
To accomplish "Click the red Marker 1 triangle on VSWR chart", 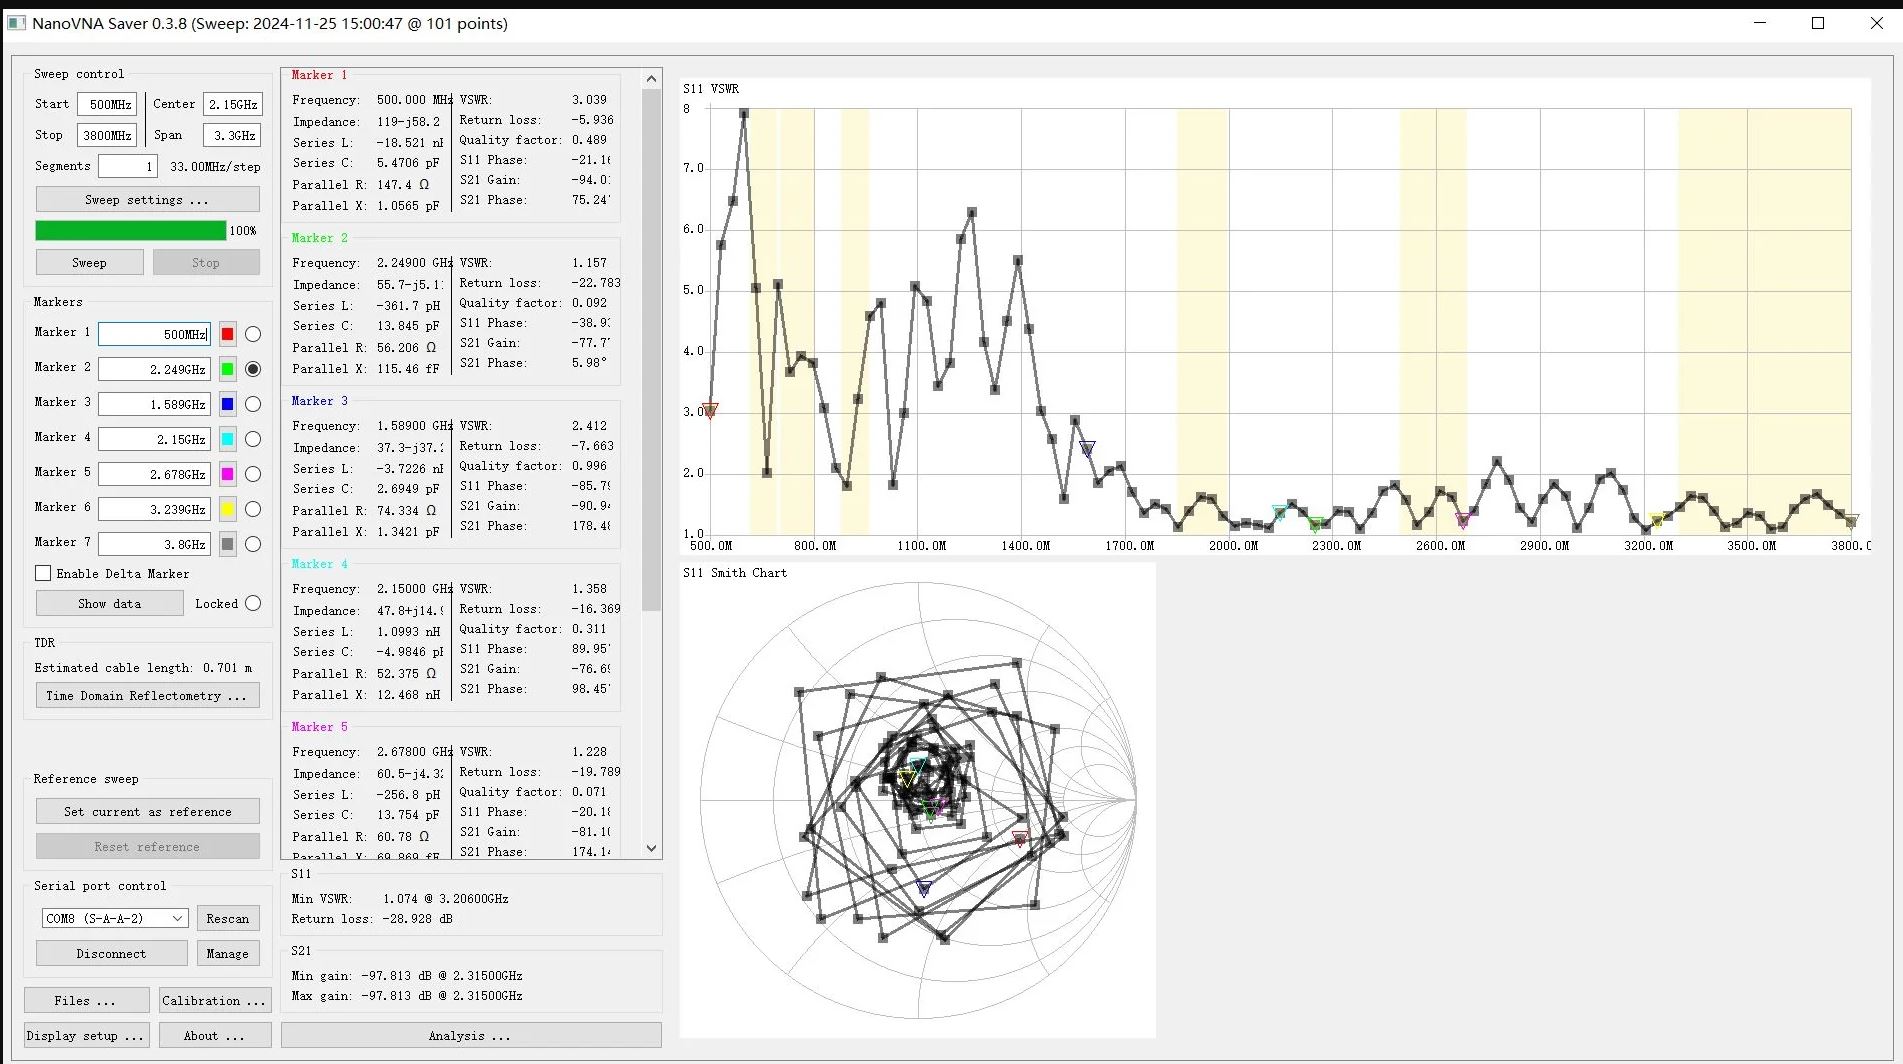I will point(710,410).
